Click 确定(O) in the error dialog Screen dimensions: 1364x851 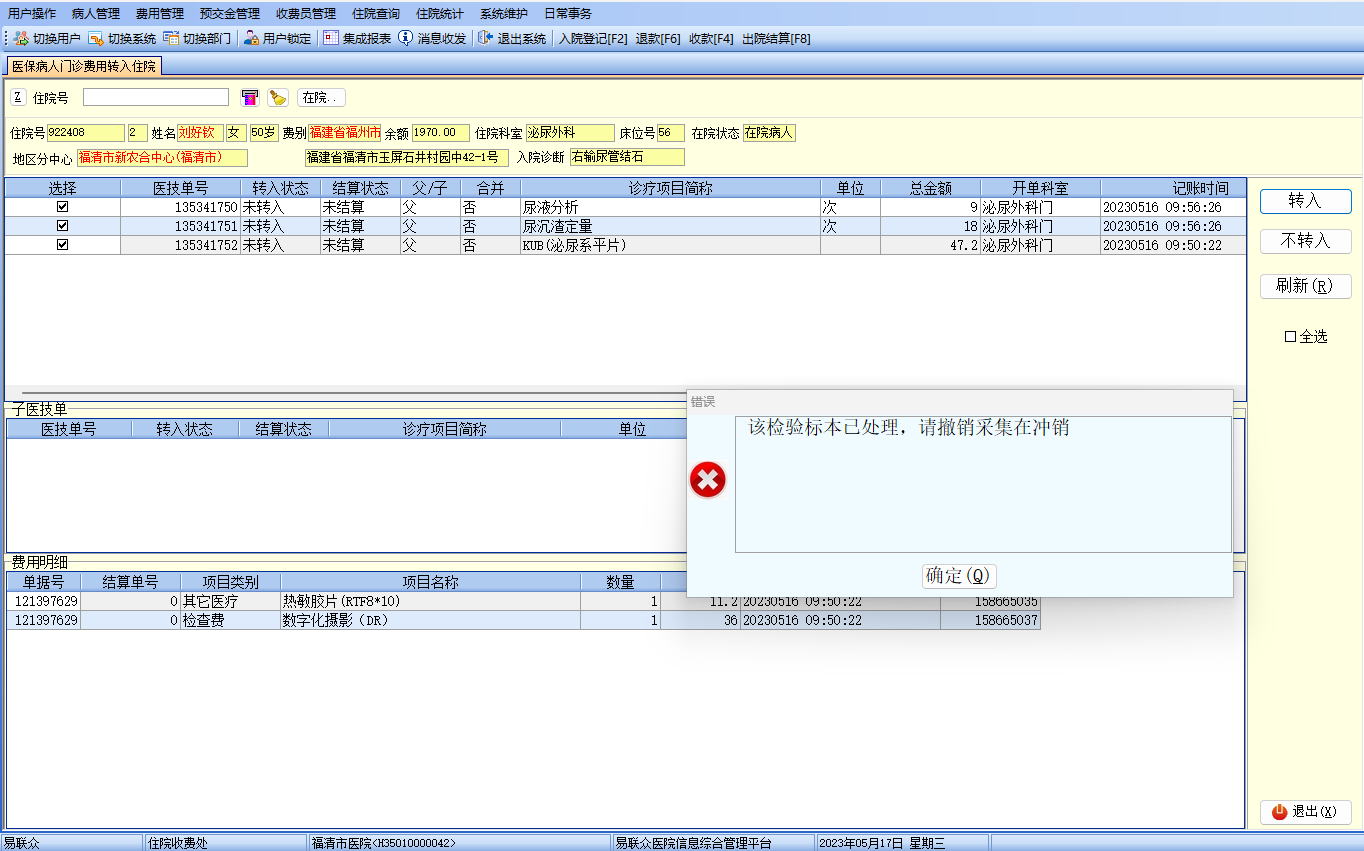(x=959, y=576)
